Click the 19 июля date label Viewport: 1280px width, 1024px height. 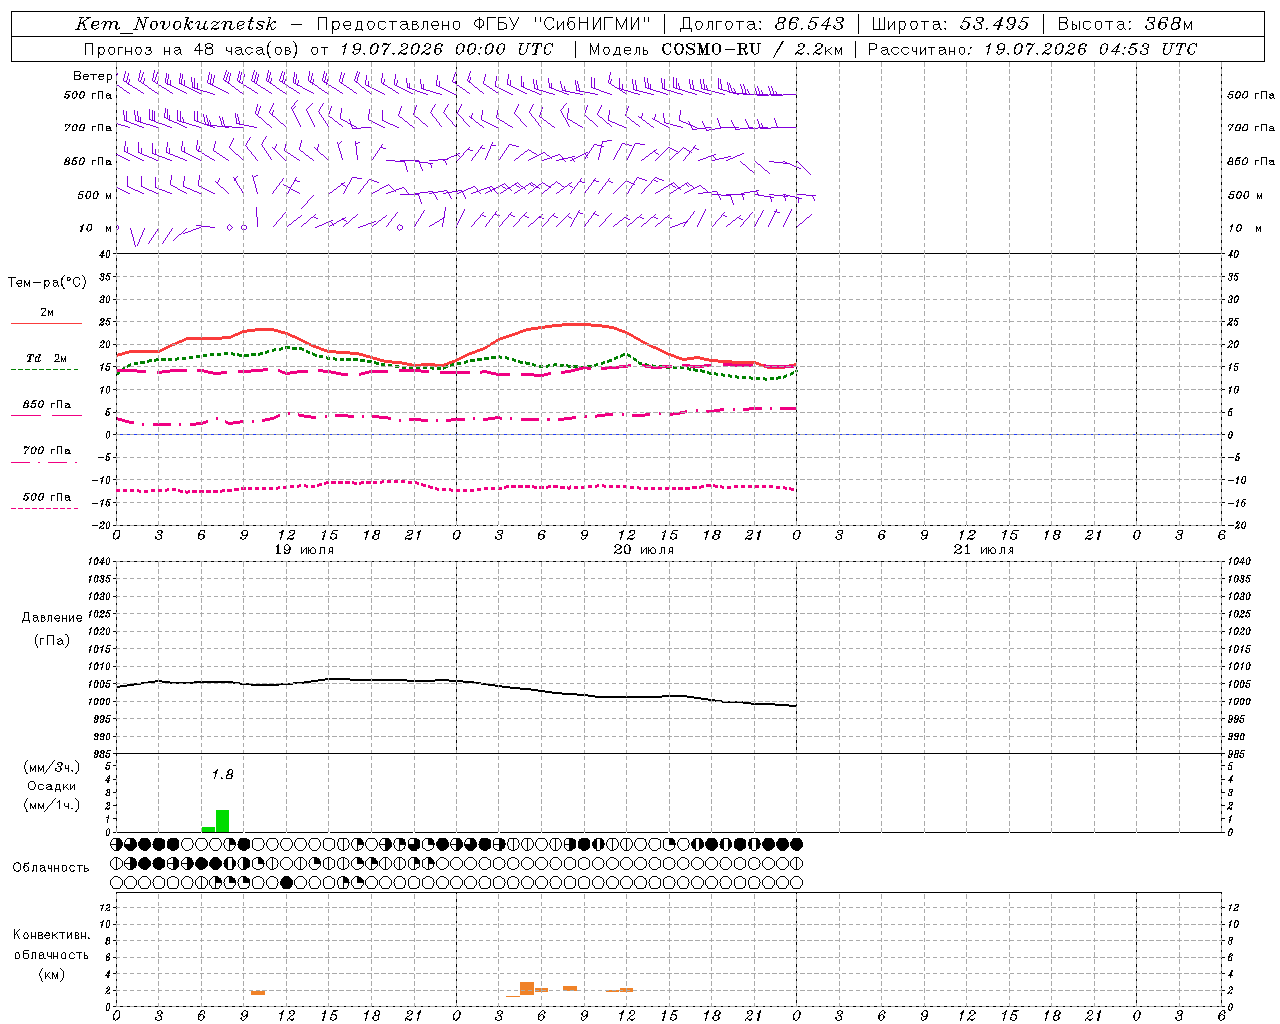304,550
